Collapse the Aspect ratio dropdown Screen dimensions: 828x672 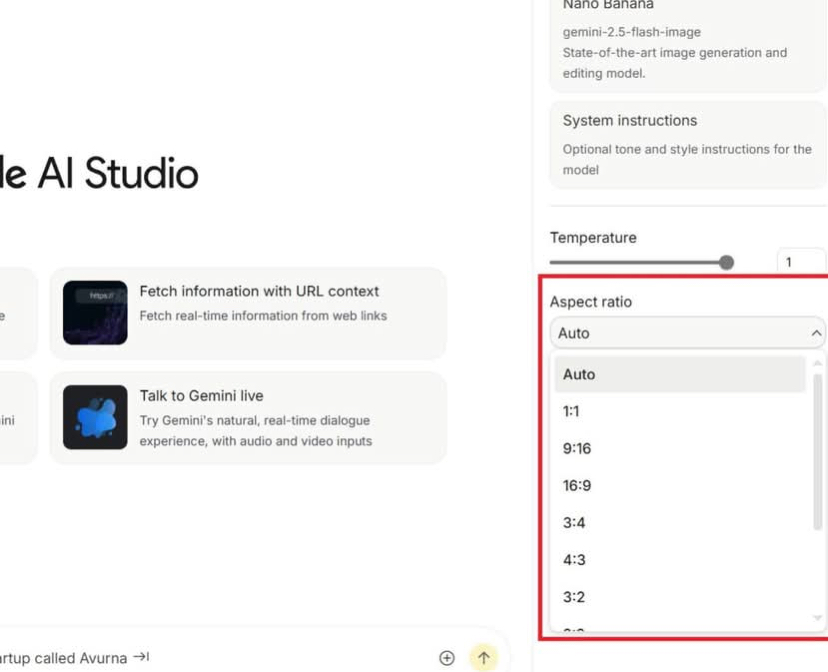688,333
